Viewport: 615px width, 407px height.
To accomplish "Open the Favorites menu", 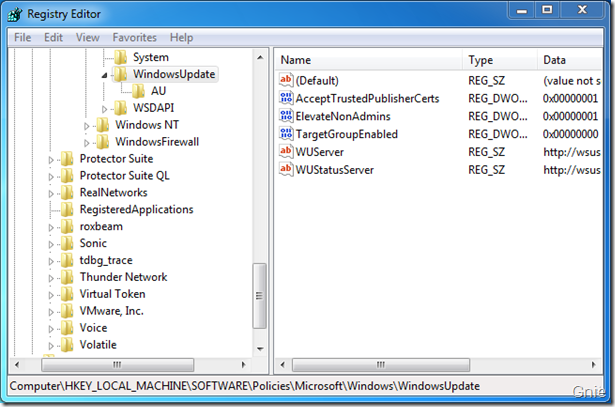I will point(135,38).
